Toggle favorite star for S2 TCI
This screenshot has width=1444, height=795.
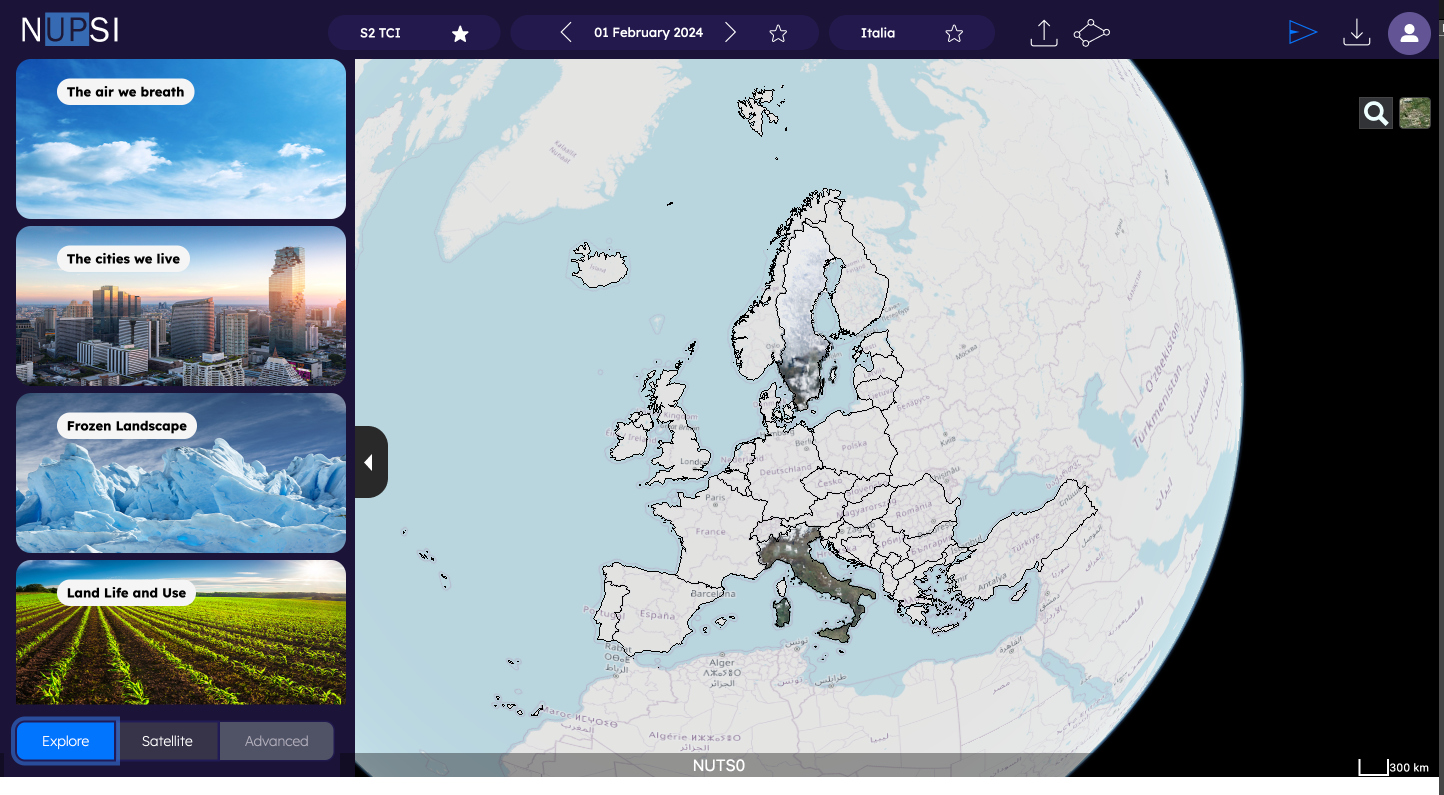coord(460,34)
